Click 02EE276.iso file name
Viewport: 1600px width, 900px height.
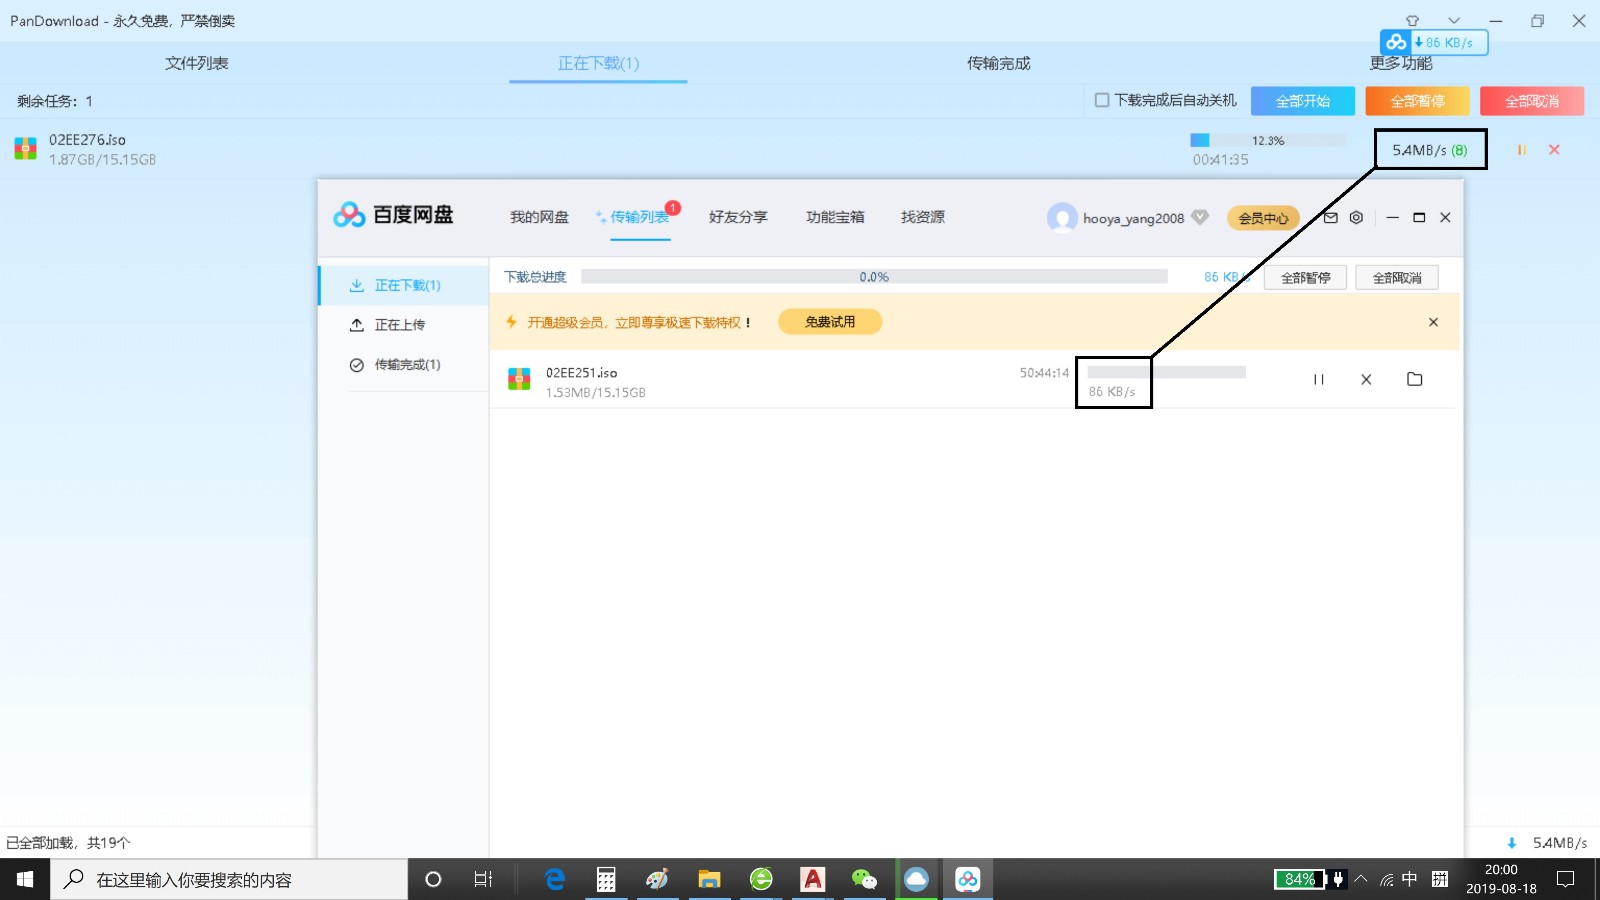coord(87,140)
